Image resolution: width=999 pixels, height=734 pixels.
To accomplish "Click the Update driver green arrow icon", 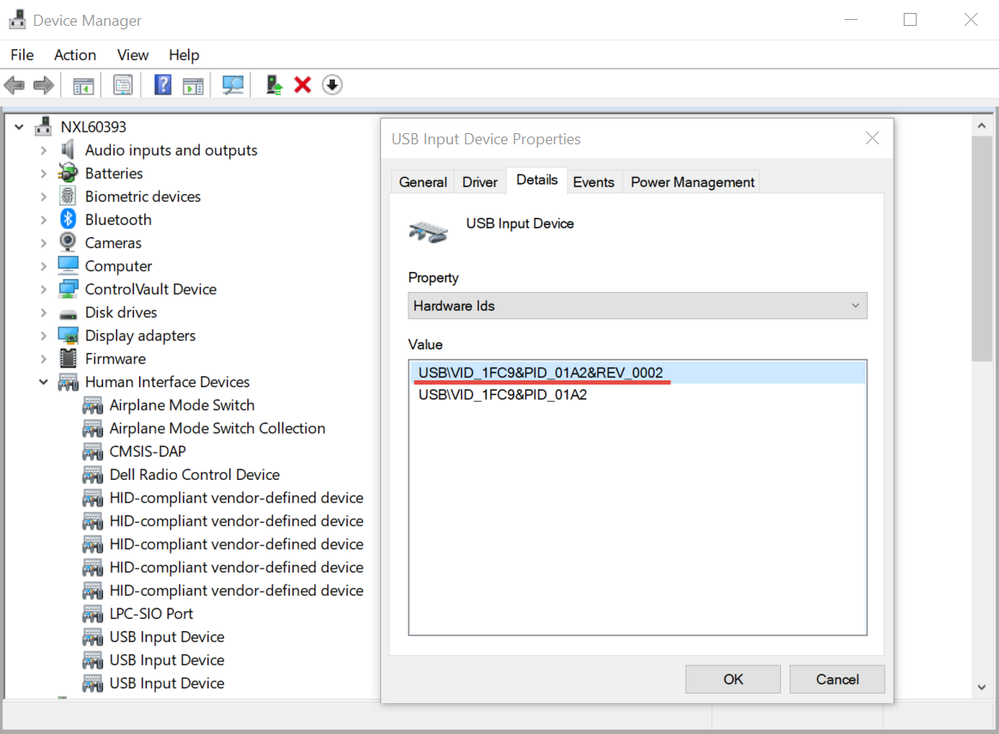I will (x=274, y=85).
